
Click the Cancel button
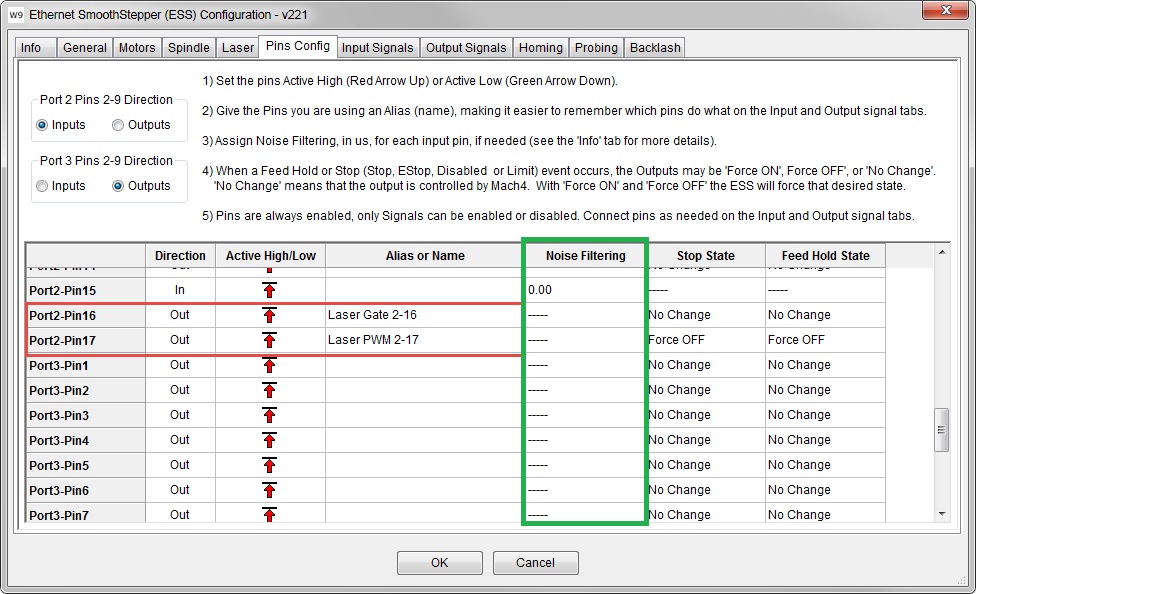(535, 563)
